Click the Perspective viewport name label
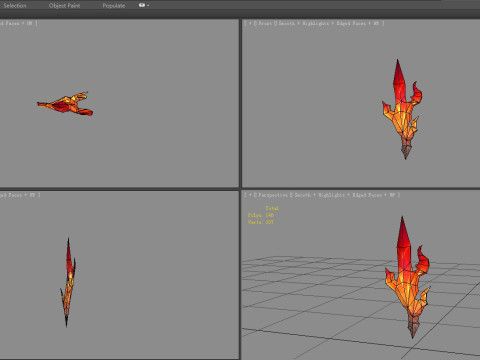The image size is (480, 360). point(273,195)
